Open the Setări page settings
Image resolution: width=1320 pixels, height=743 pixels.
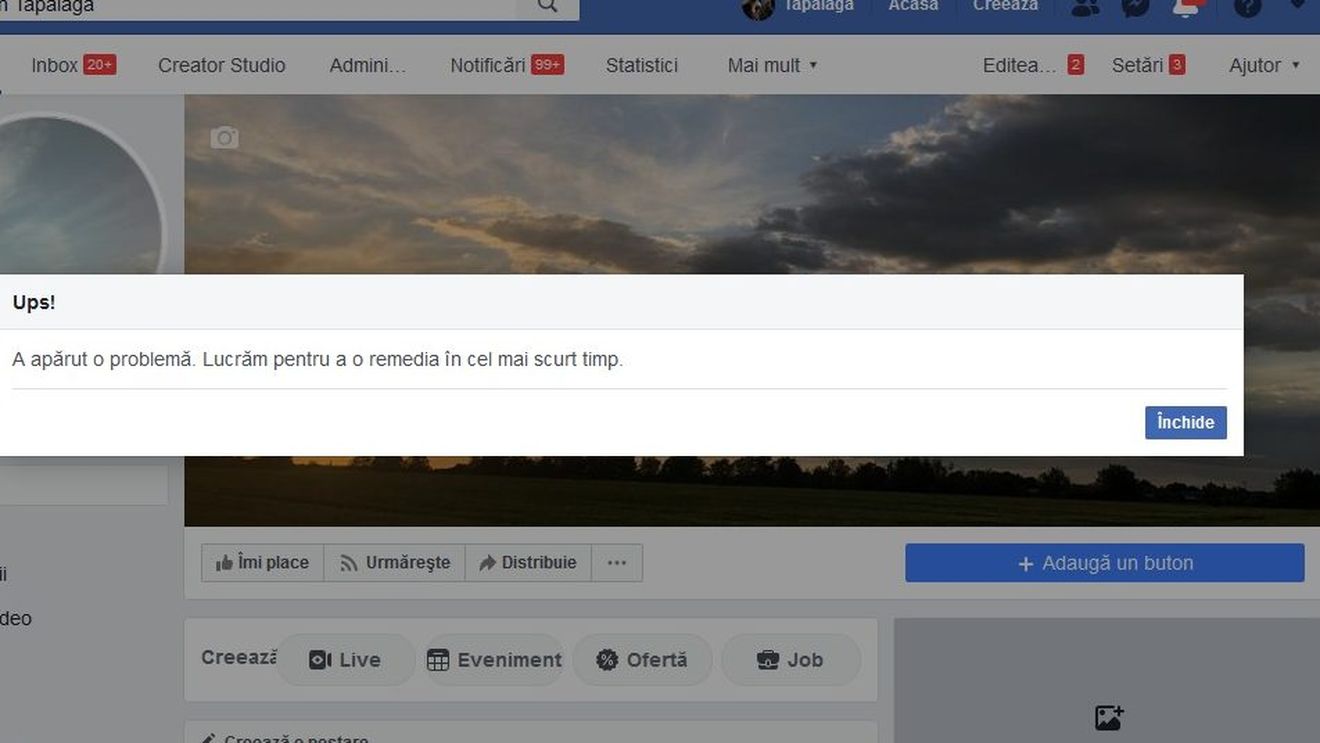coord(1148,65)
